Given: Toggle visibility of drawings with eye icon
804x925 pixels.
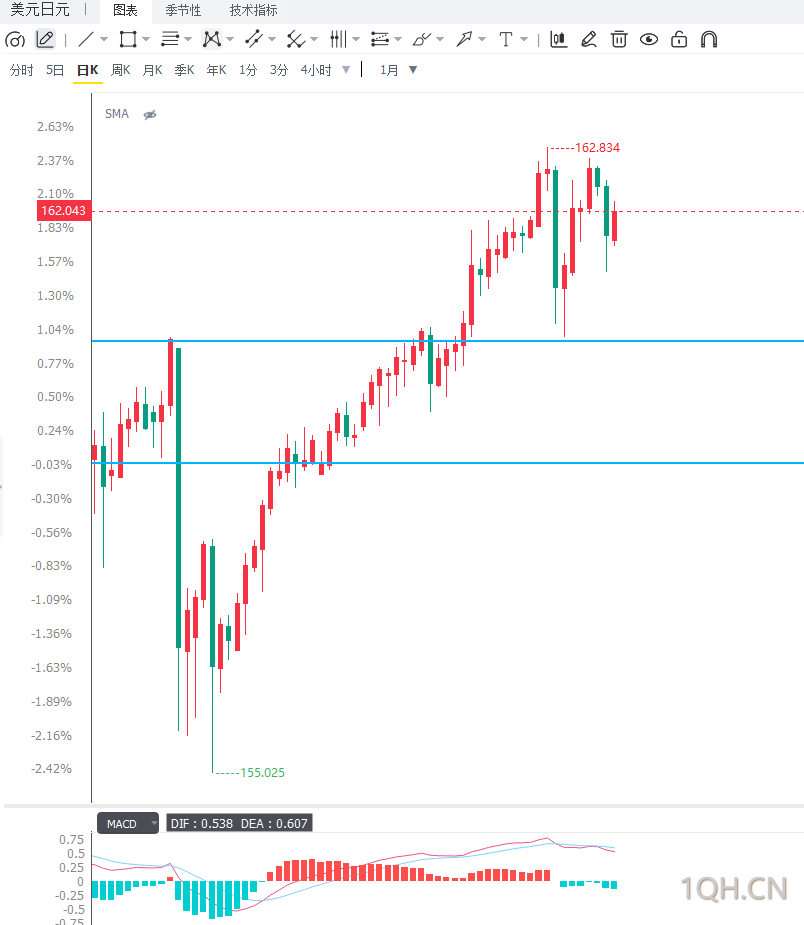Looking at the screenshot, I should click(x=649, y=40).
